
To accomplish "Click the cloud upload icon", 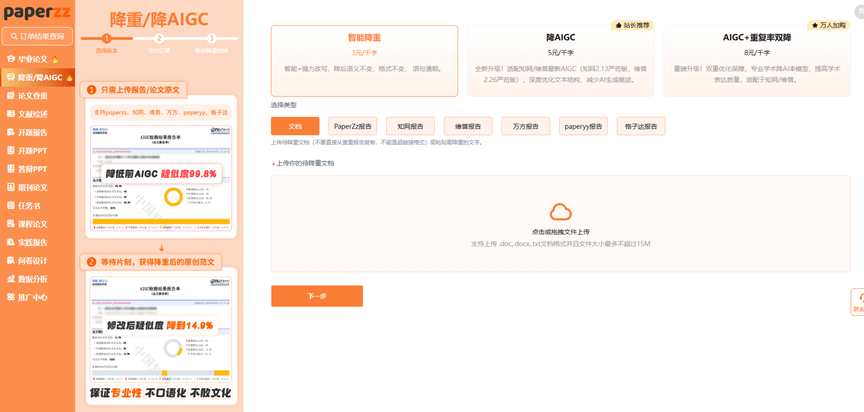I will click(560, 212).
